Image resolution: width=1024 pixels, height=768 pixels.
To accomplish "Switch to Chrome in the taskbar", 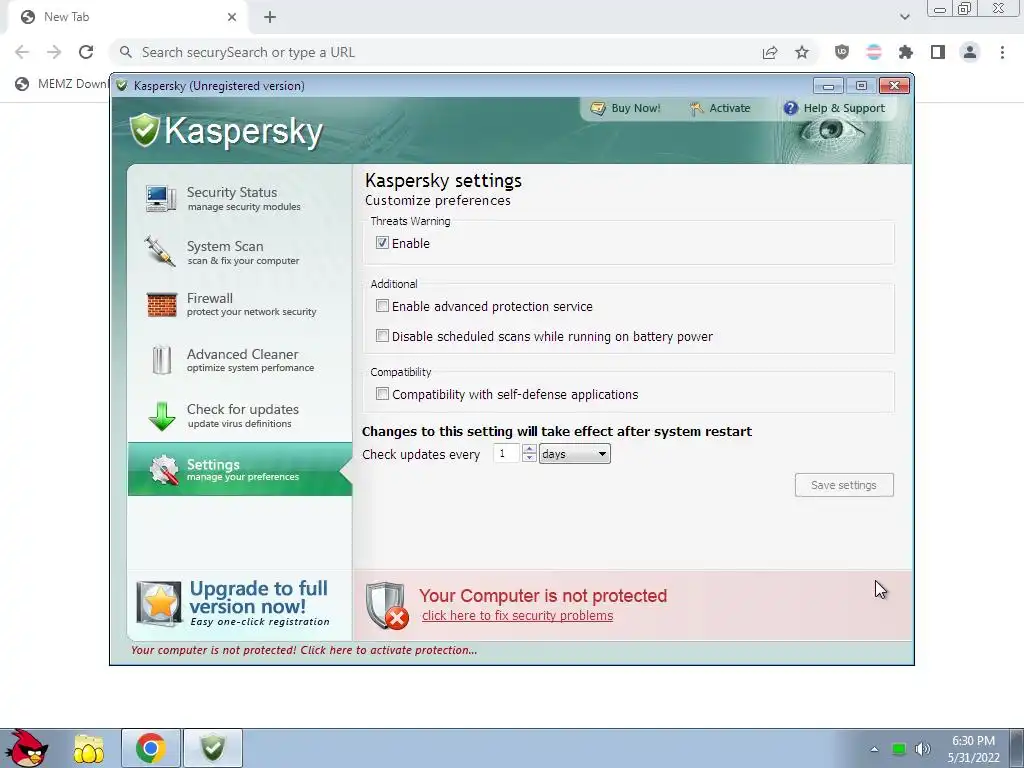I will coord(151,748).
